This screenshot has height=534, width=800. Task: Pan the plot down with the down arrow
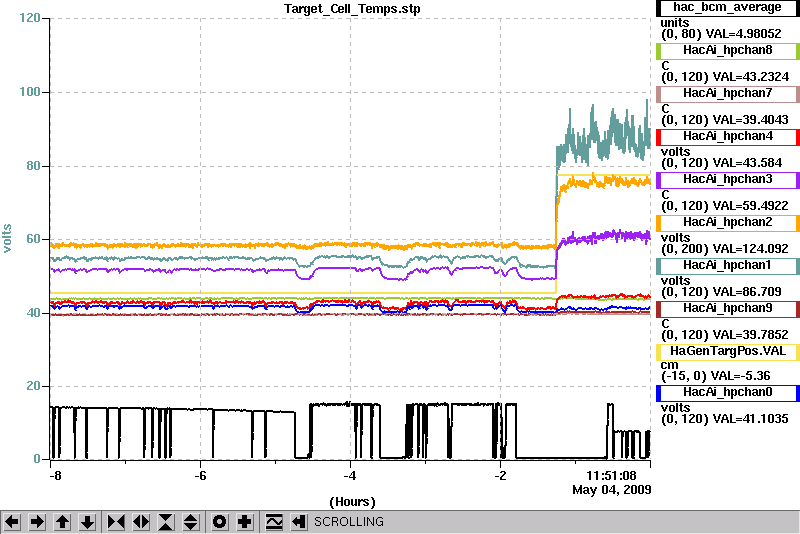pyautogui.click(x=87, y=522)
